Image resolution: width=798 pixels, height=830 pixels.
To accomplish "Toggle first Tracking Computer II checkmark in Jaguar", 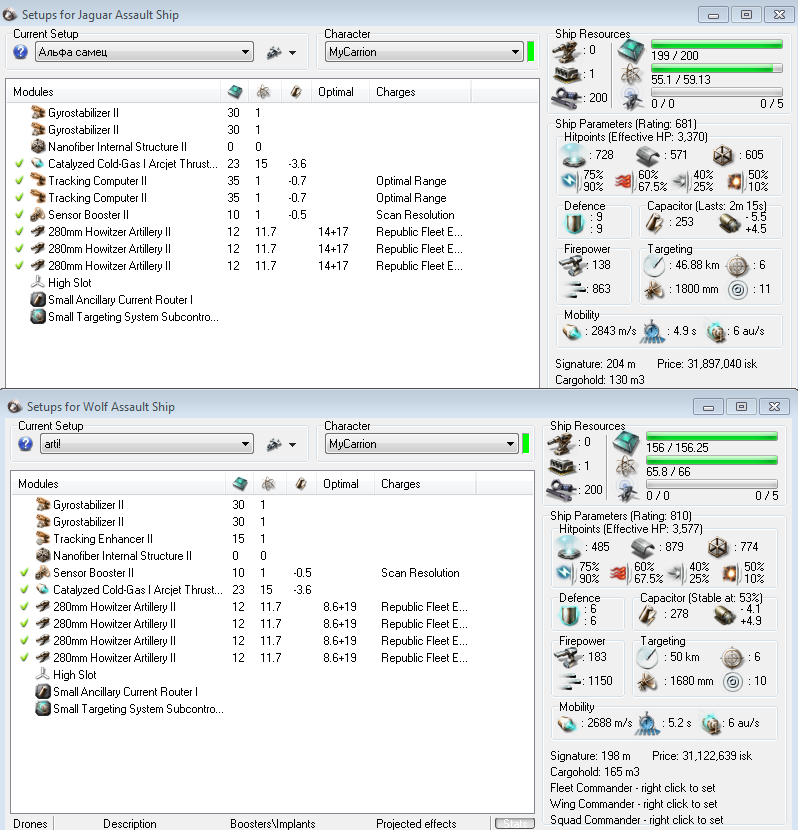I will tap(20, 181).
